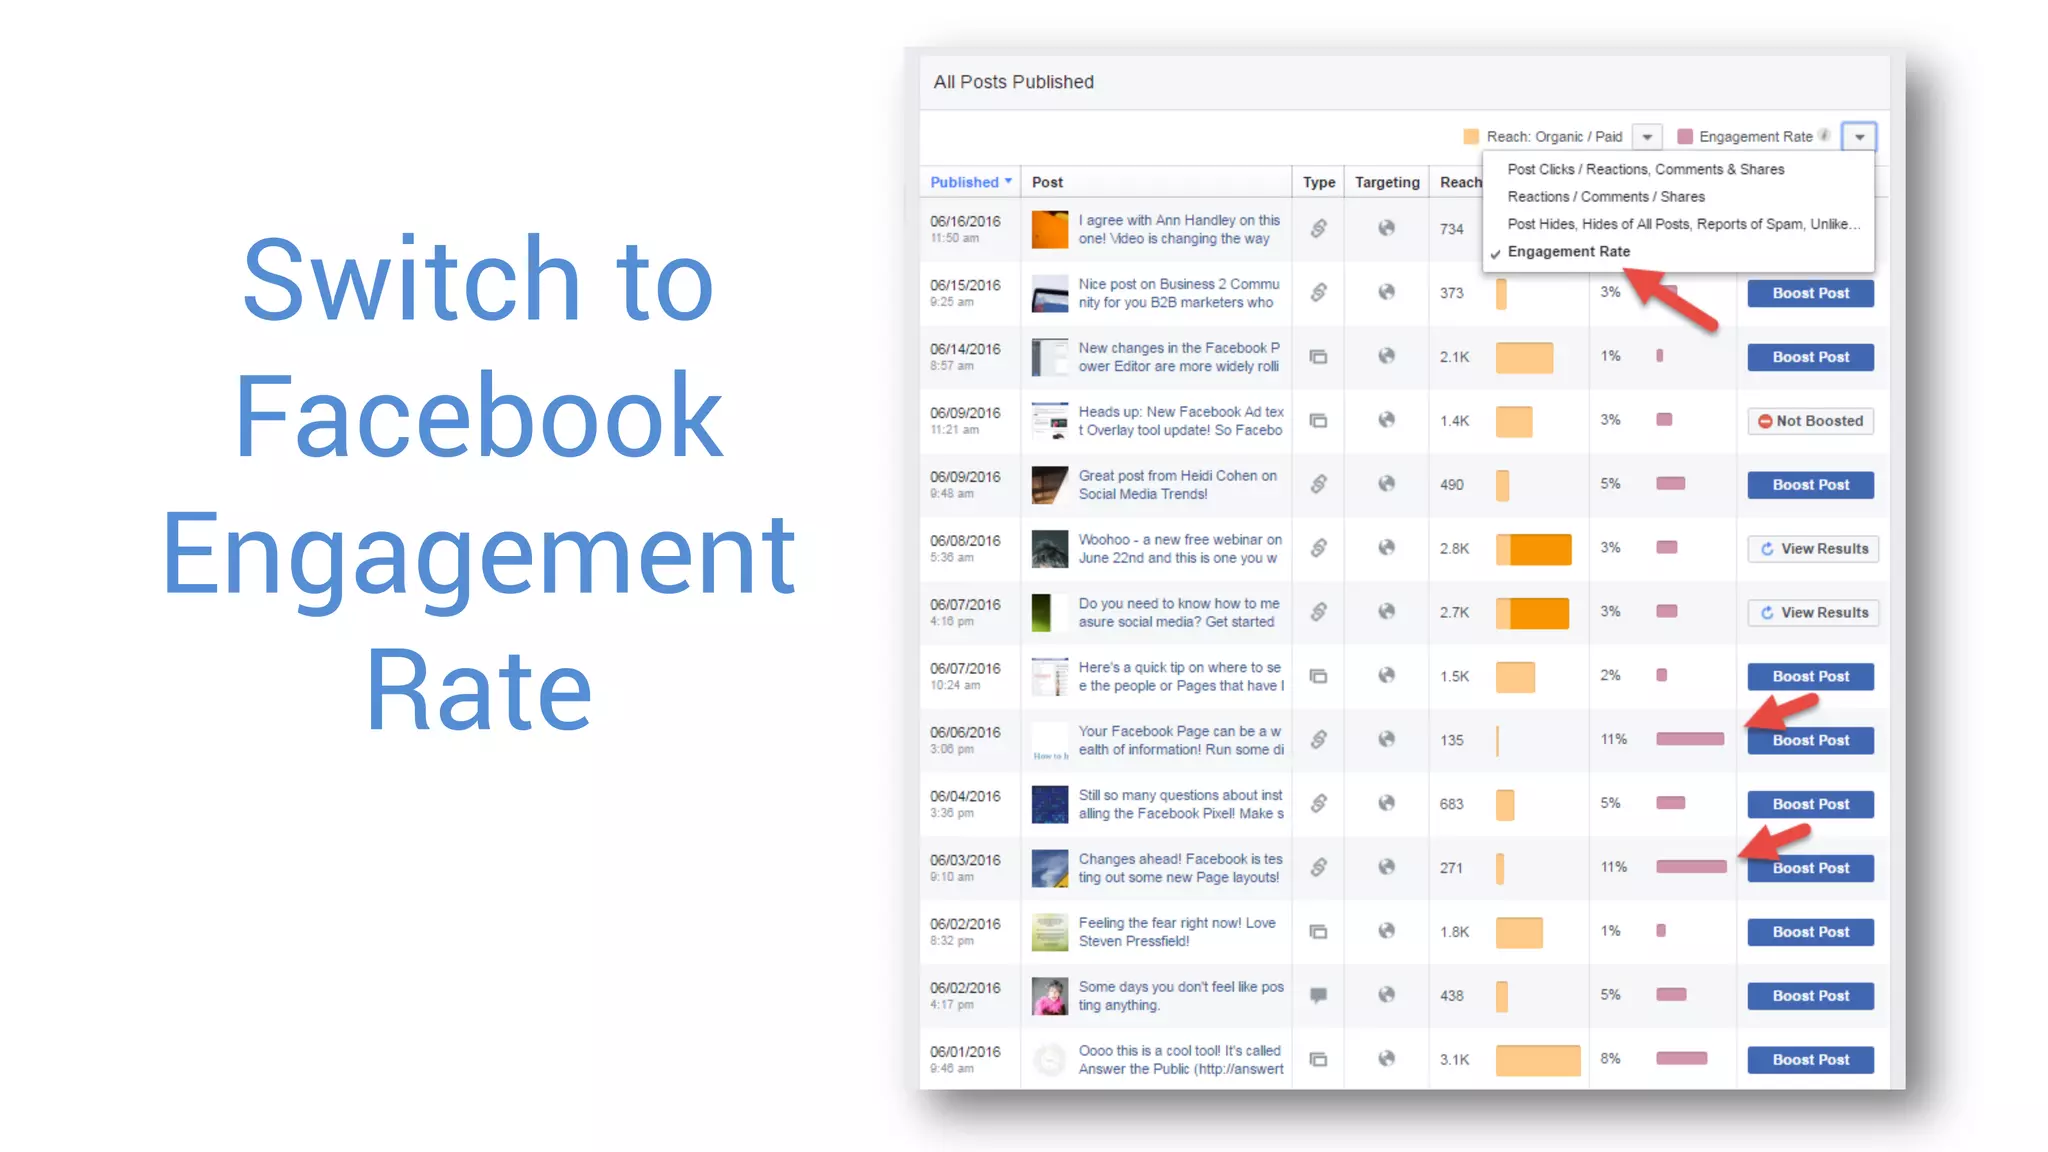Click status type icon for Some days post
Image resolution: width=2048 pixels, height=1152 pixels.
coord(1319,995)
